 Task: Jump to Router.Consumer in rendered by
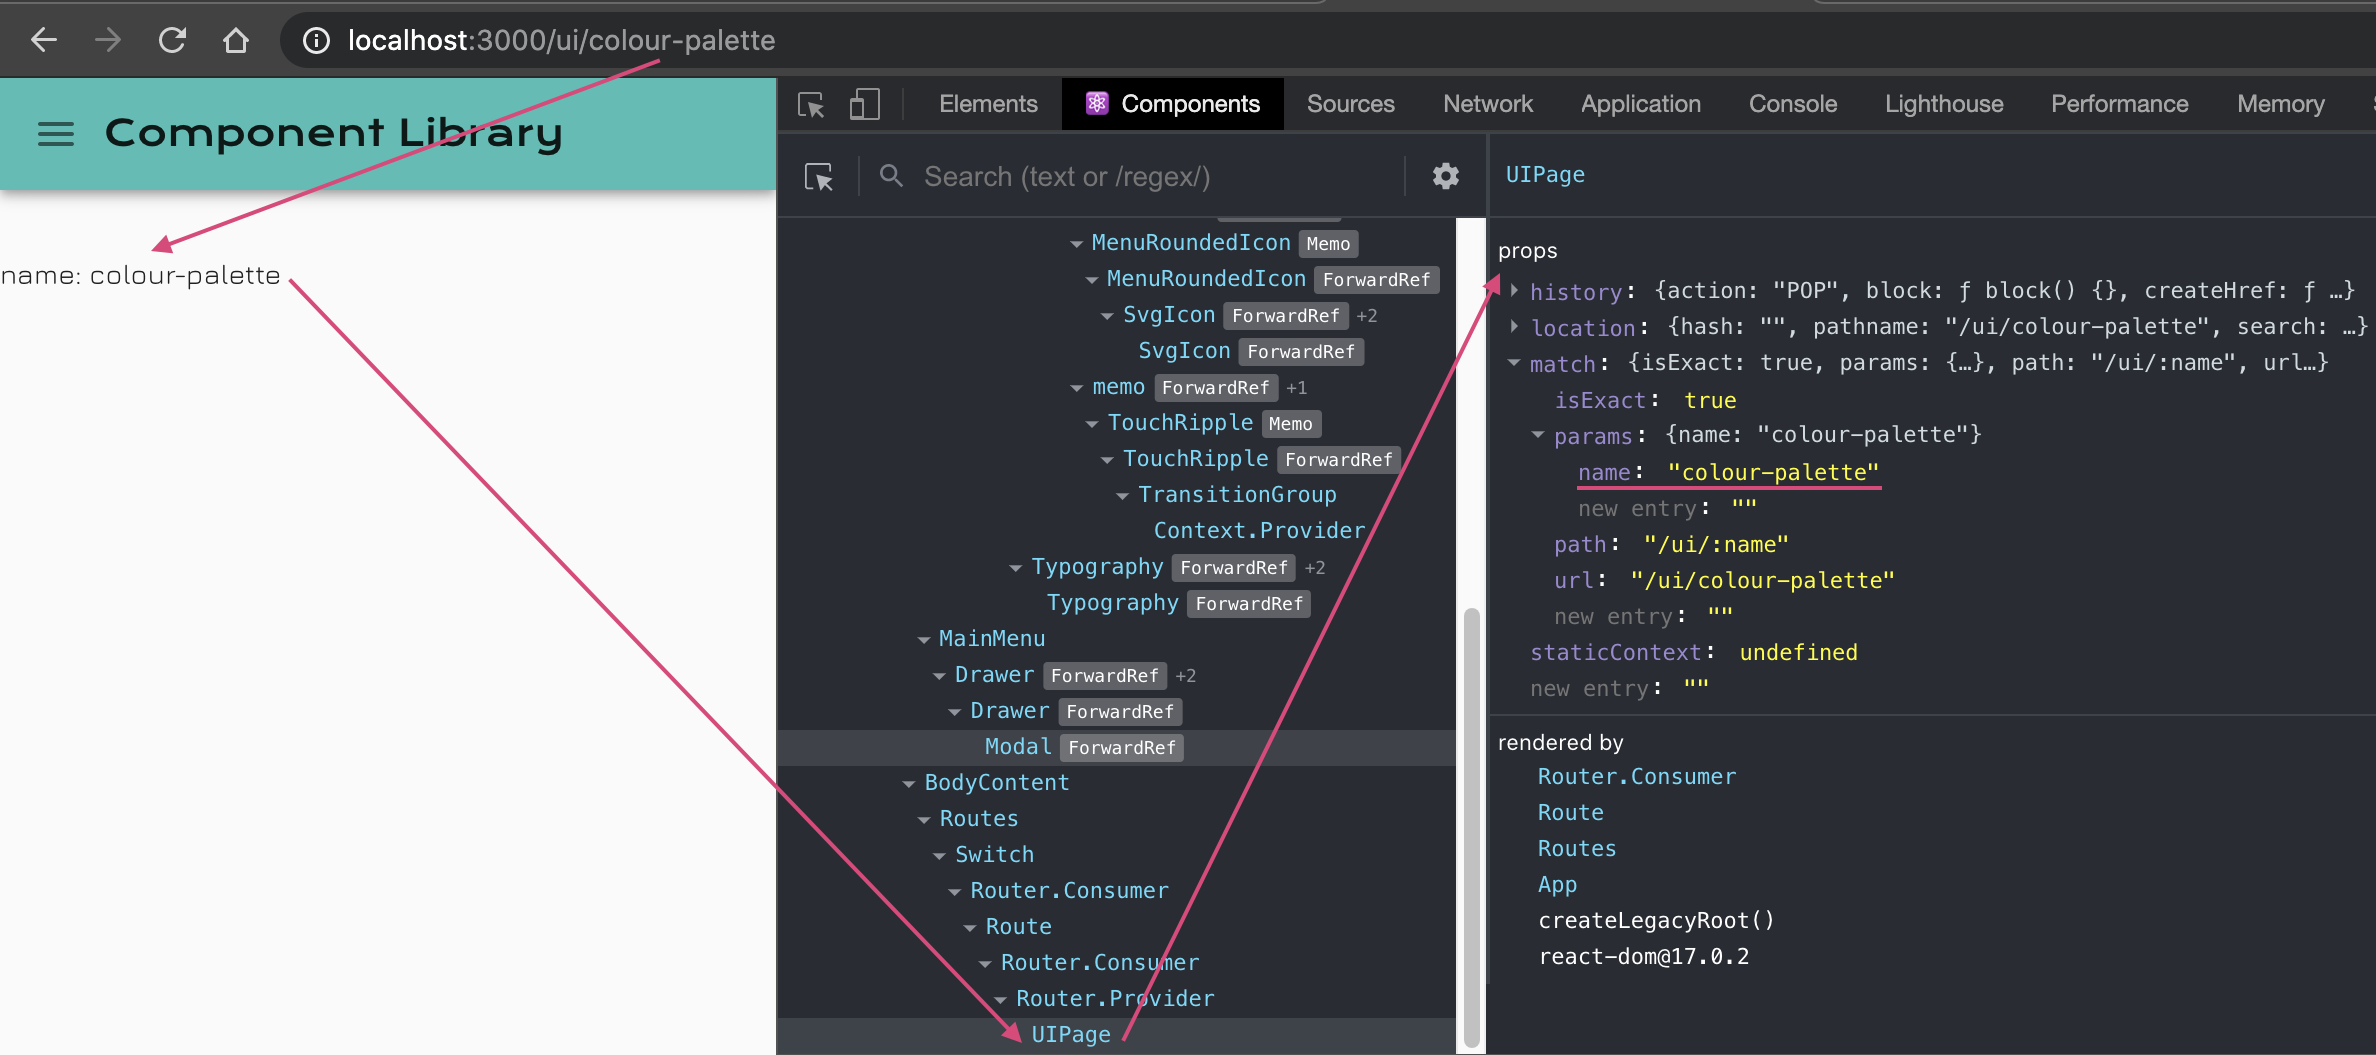[1636, 776]
